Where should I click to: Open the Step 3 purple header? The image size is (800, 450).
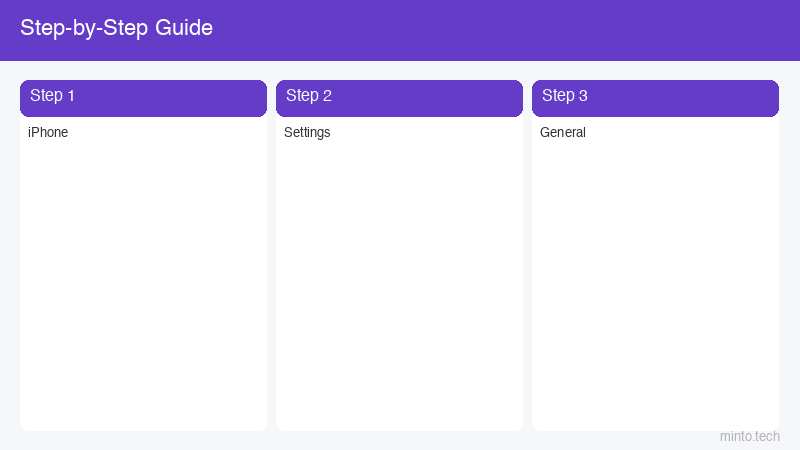click(656, 98)
